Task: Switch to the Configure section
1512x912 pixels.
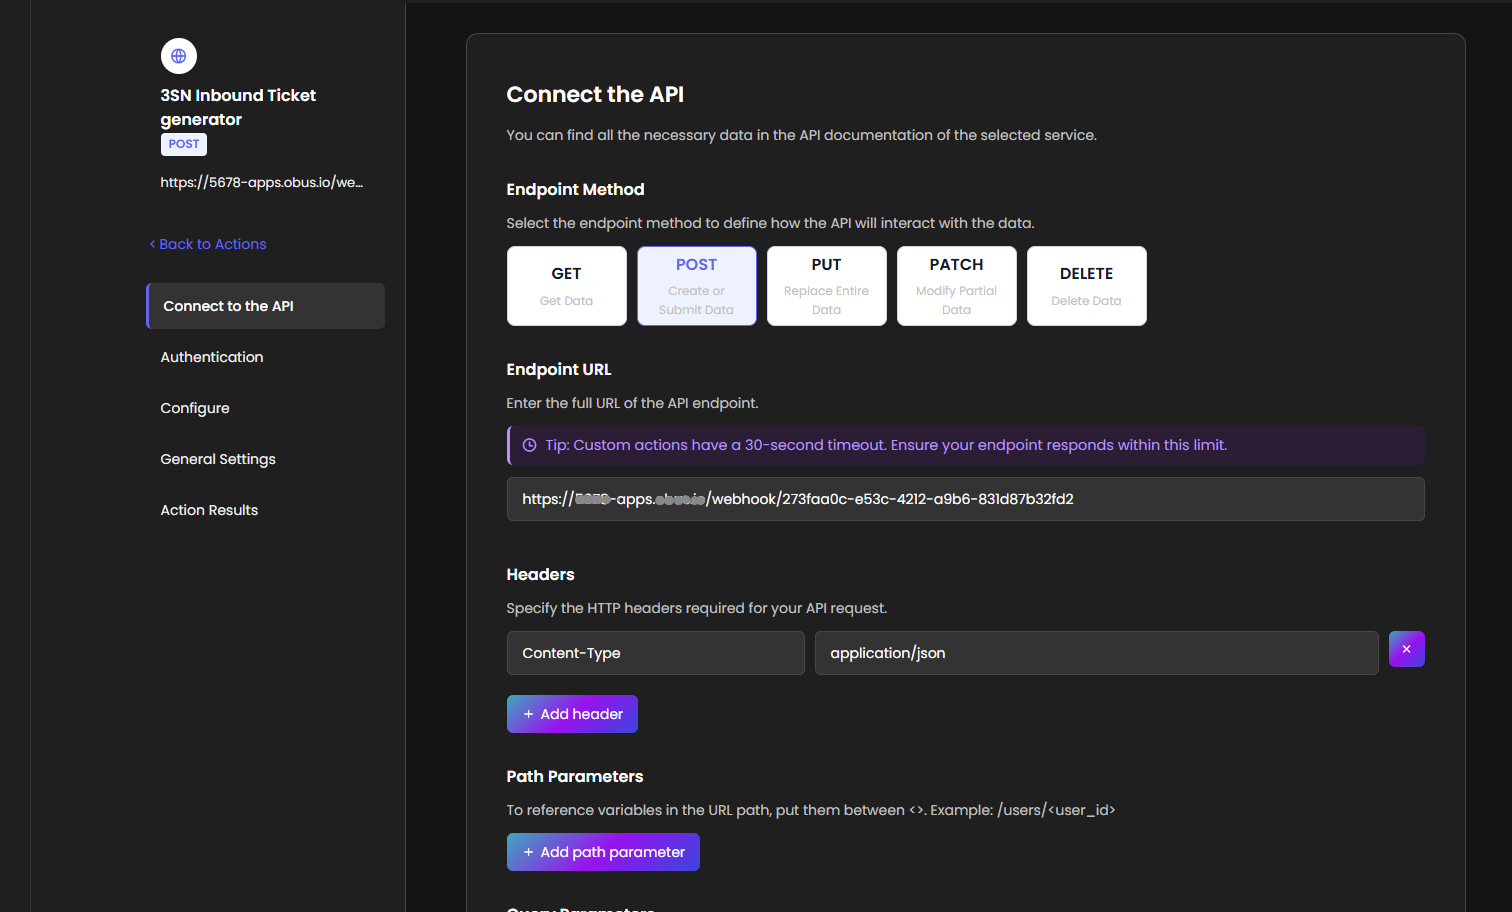Action: (195, 408)
